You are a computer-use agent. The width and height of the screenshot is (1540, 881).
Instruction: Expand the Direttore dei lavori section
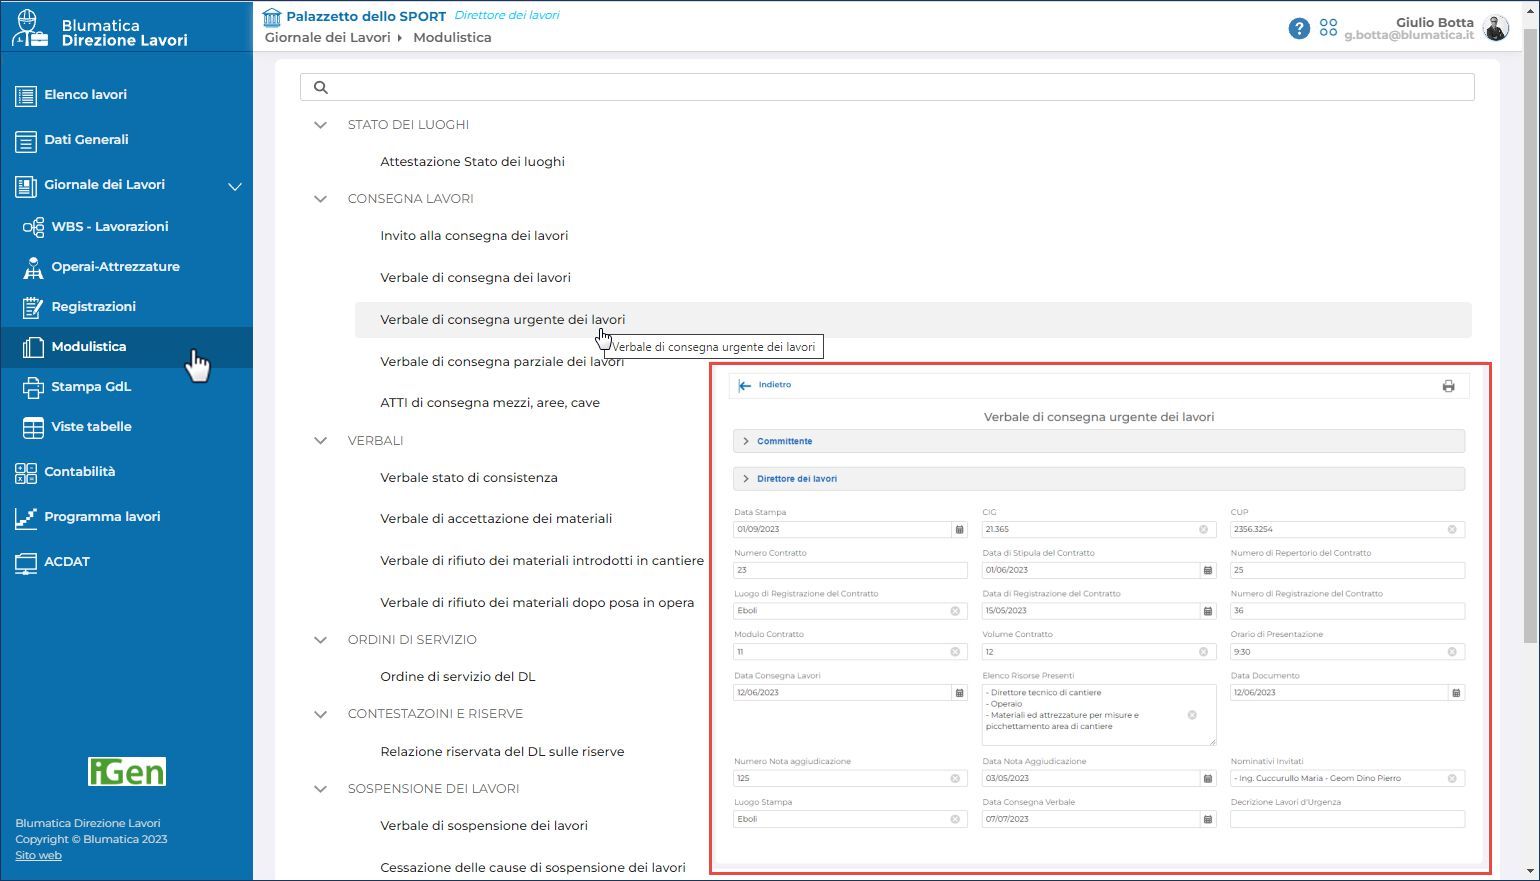coord(796,479)
